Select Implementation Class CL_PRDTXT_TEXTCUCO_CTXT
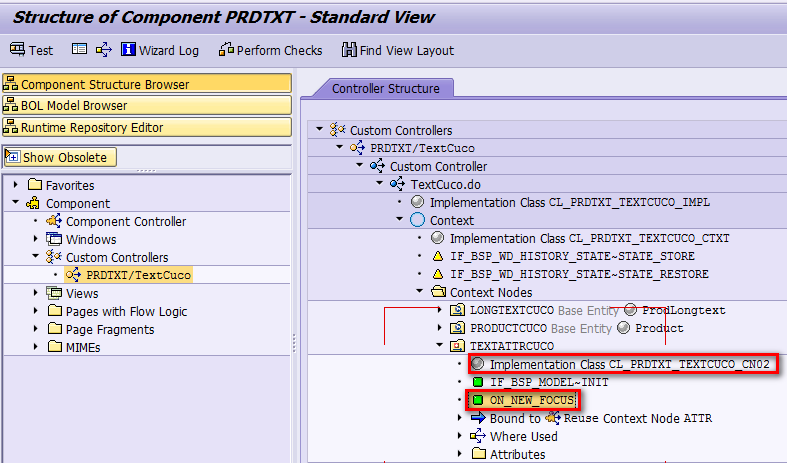 pos(589,239)
